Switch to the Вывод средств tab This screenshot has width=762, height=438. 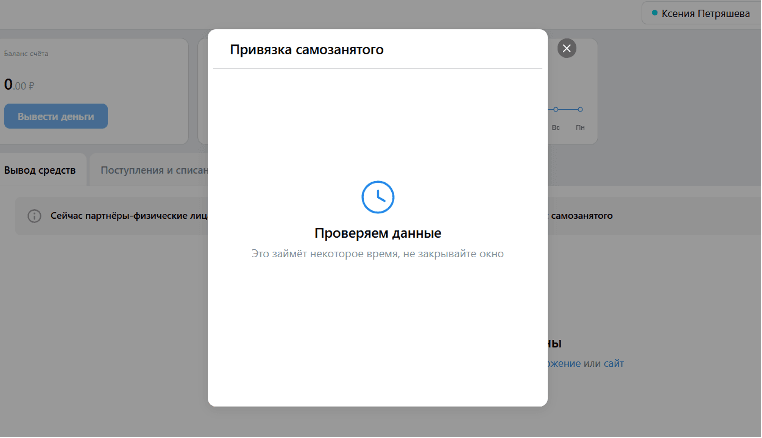40,170
